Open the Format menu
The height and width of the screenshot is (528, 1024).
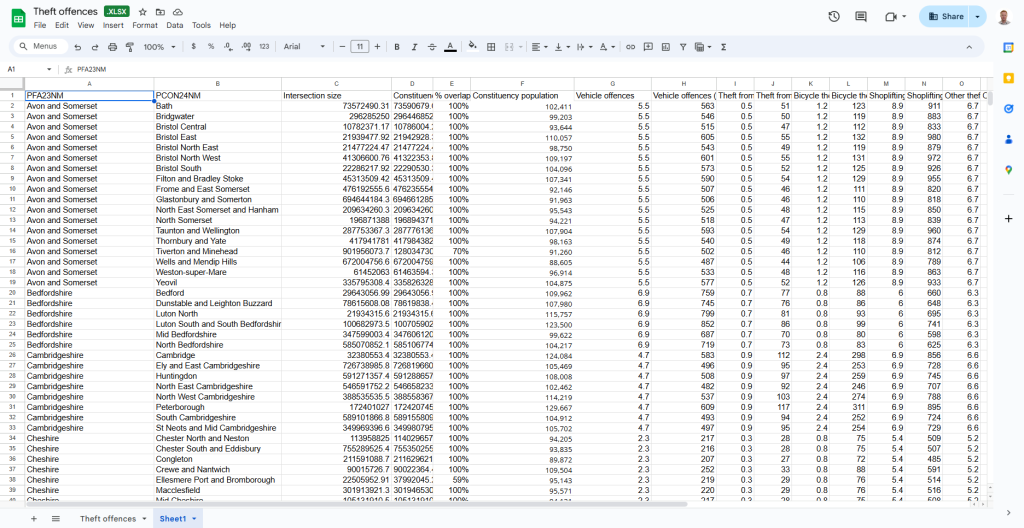click(x=145, y=25)
